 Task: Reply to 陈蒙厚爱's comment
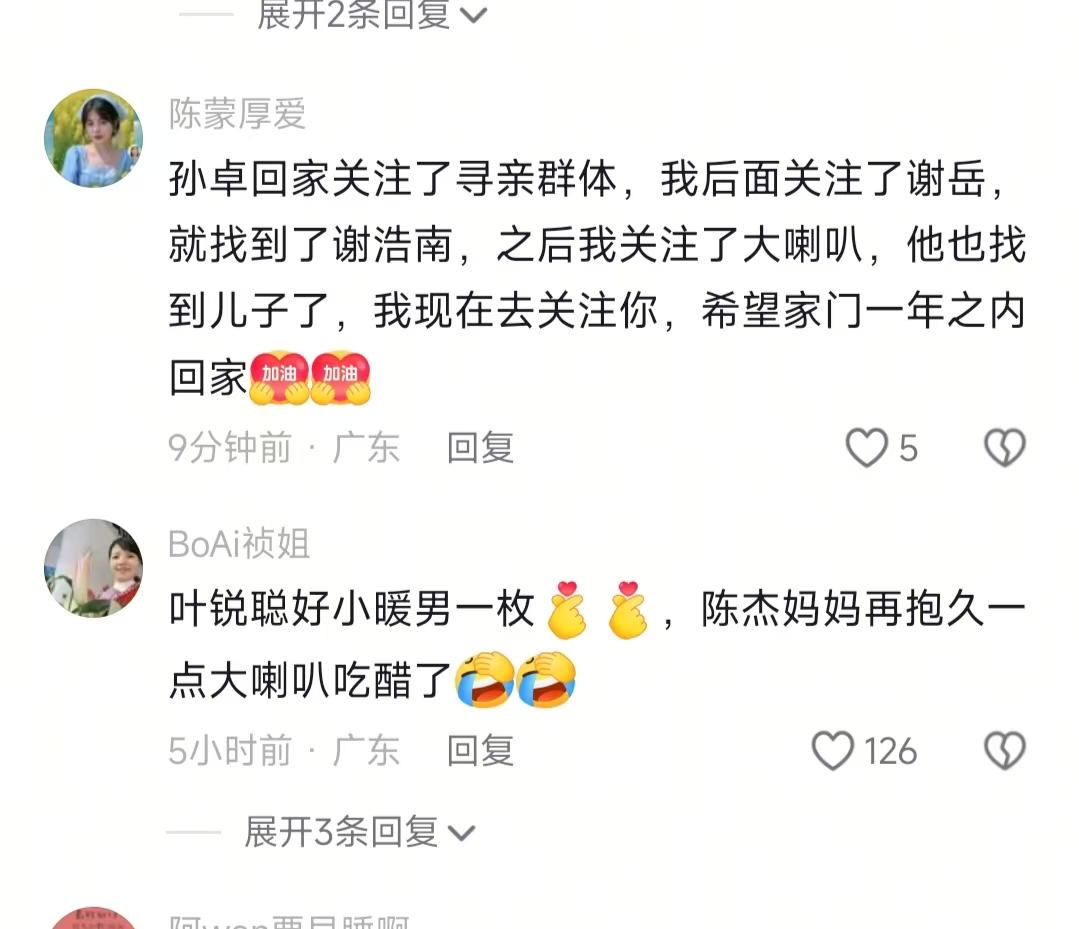point(480,448)
